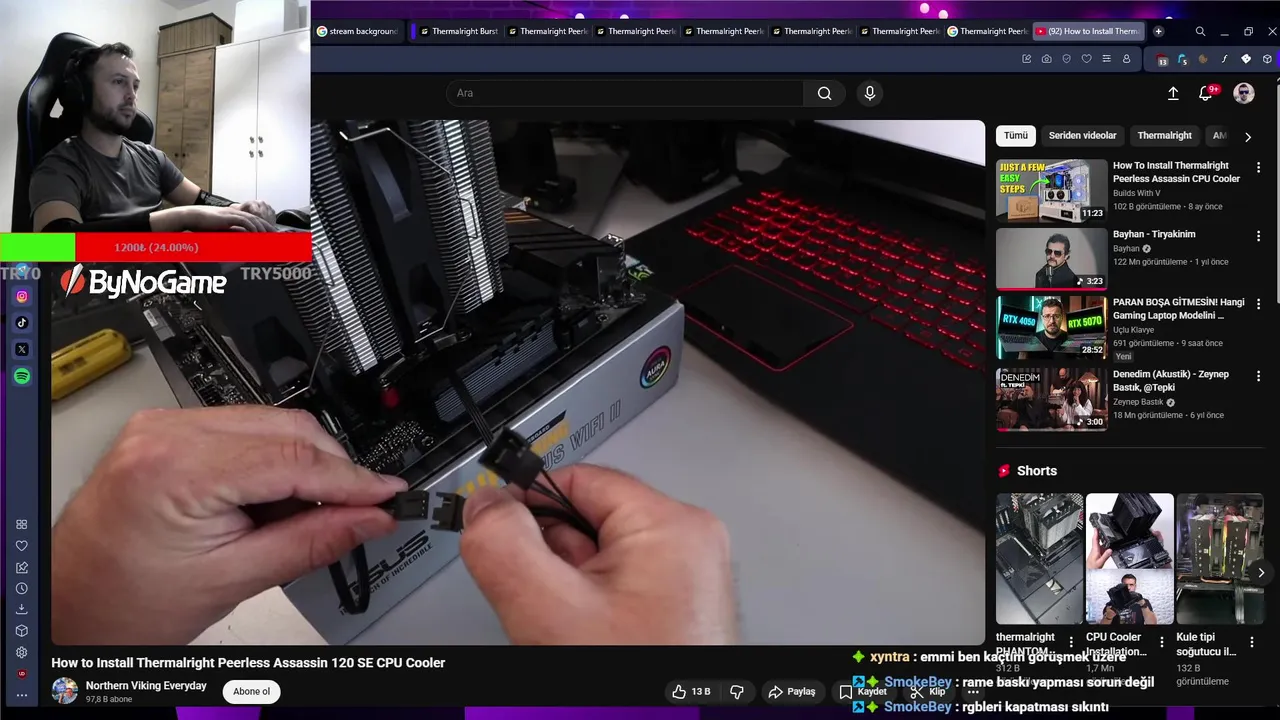1280x720 pixels.
Task: Save the video with Kaydet button
Action: tap(863, 692)
